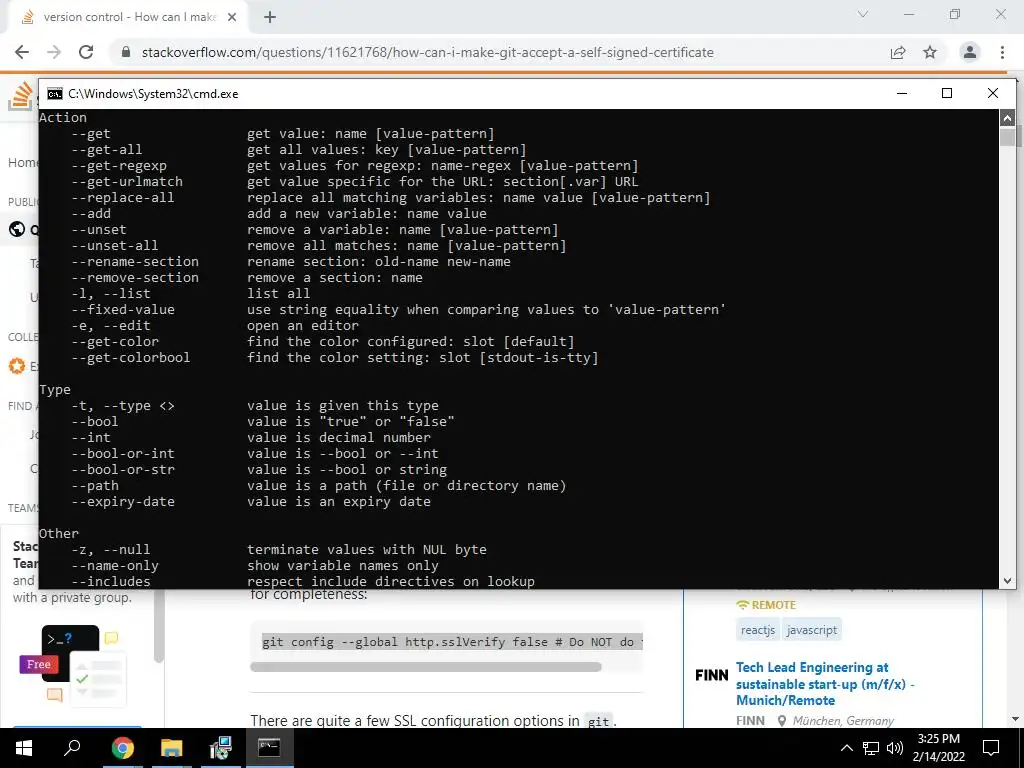Click the 'Type' heading in cmd
Viewport: 1024px width, 768px height.
(55, 390)
